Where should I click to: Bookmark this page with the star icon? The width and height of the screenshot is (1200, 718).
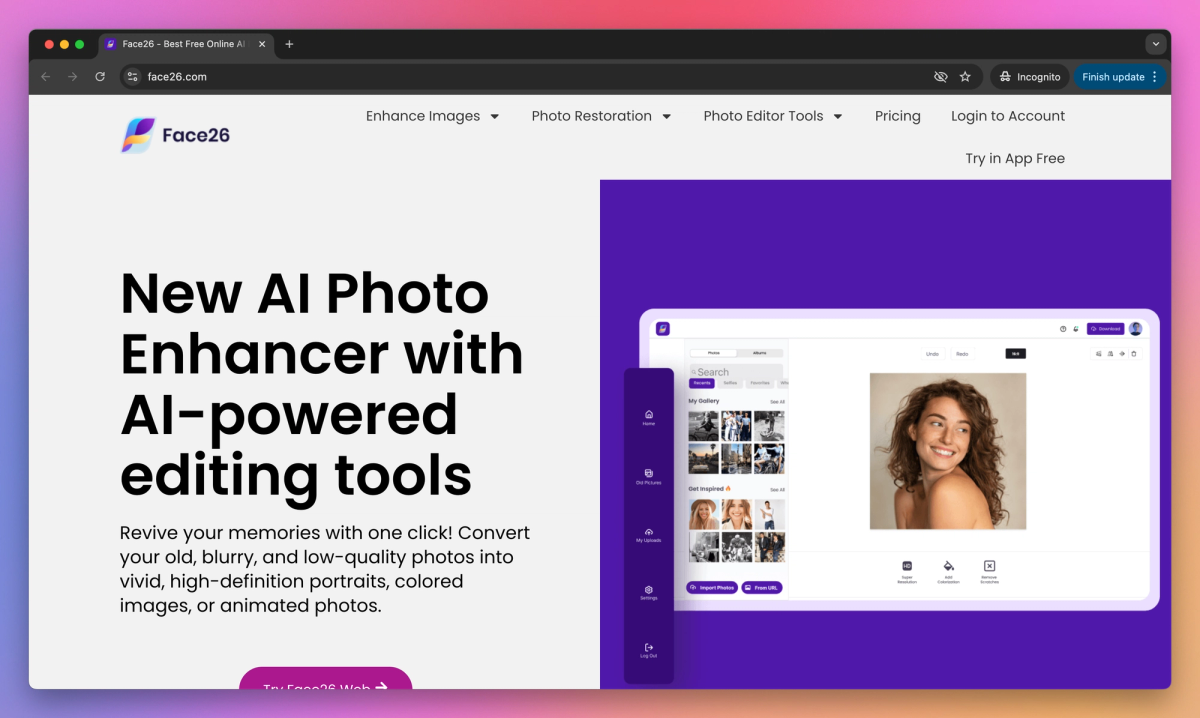tap(965, 77)
